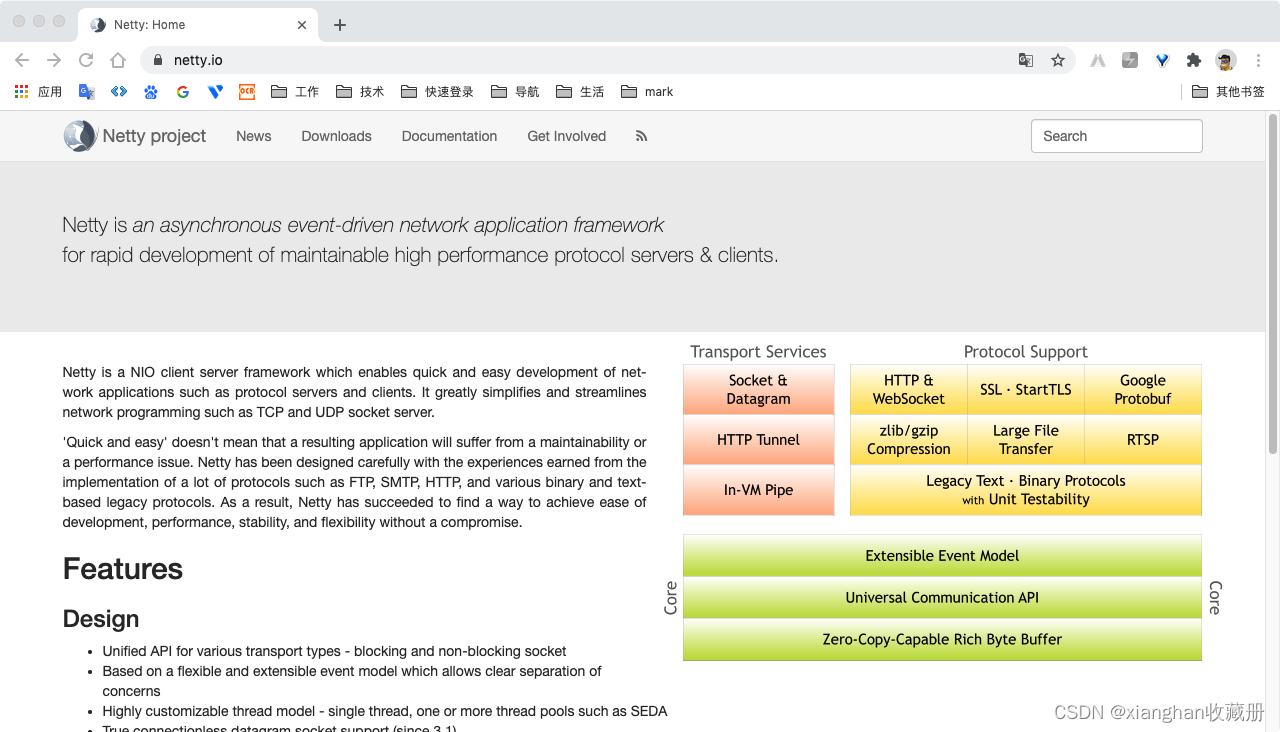Open the mark bookmark folder
This screenshot has height=732, width=1280.
coord(647,91)
